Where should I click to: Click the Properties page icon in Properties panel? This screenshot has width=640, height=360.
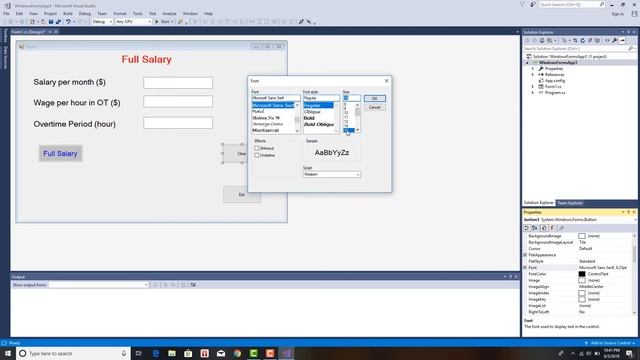(544, 228)
